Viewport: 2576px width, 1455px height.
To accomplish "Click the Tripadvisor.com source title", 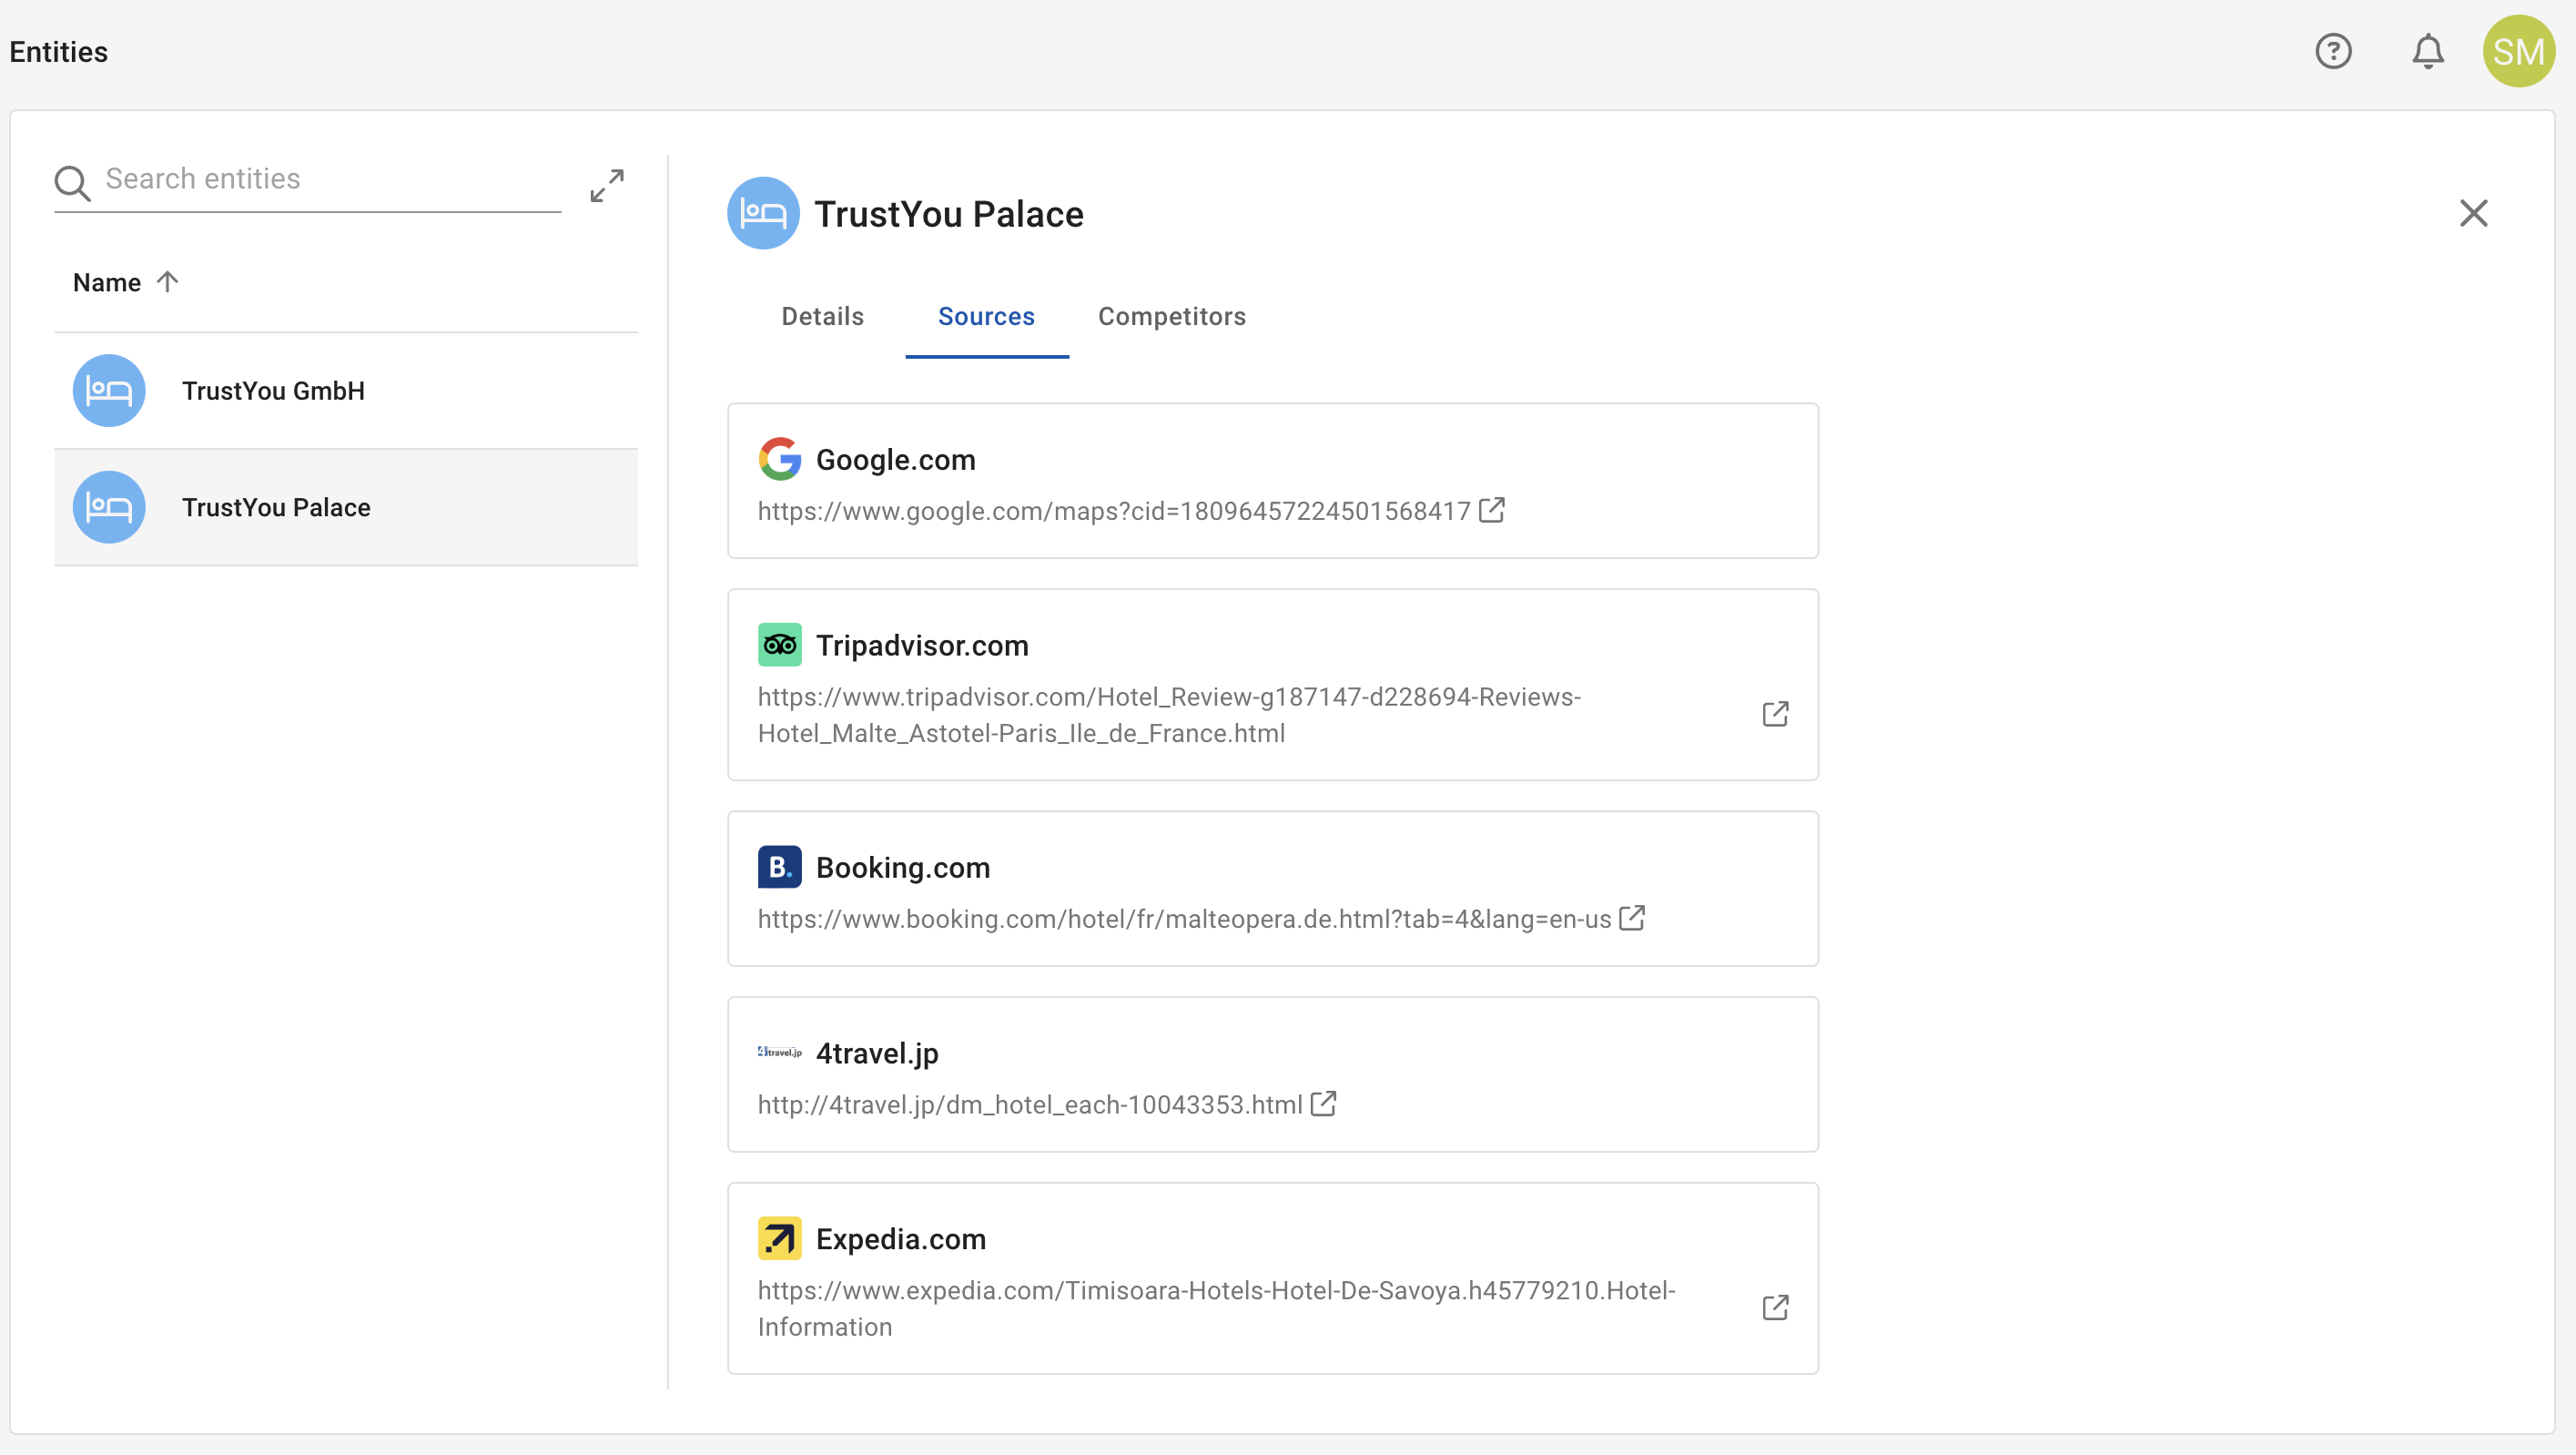I will pyautogui.click(x=922, y=646).
